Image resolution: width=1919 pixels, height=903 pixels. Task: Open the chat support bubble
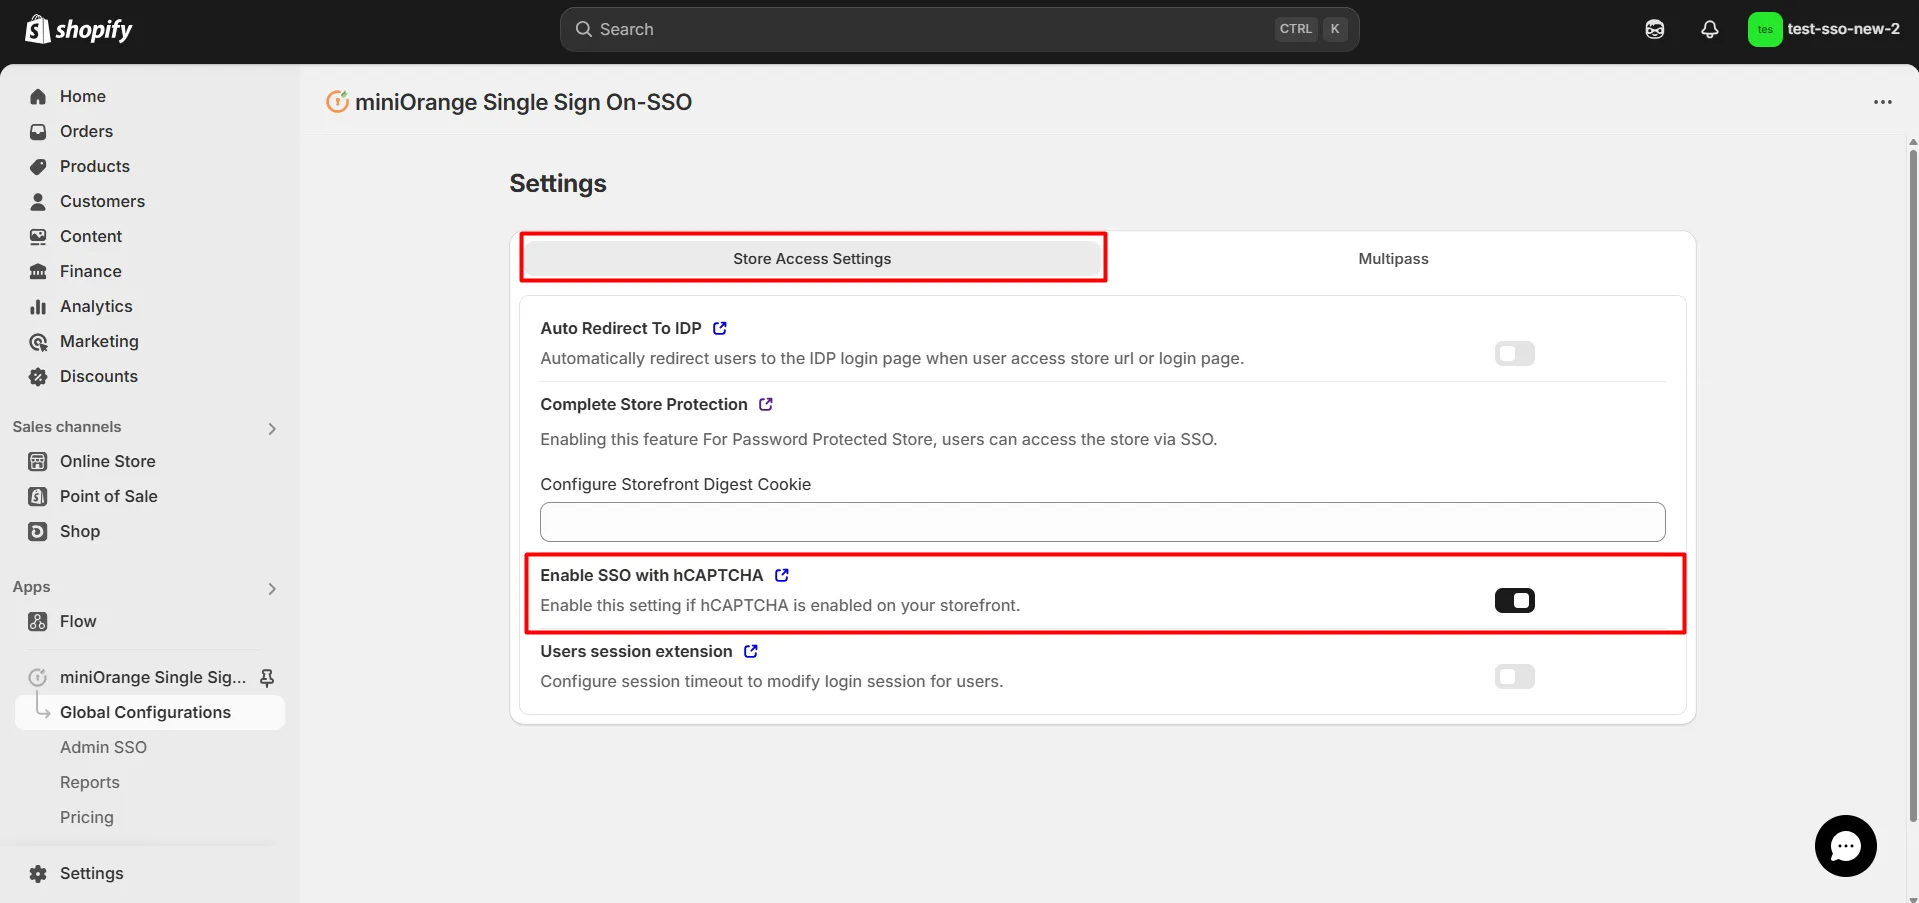pyautogui.click(x=1845, y=846)
